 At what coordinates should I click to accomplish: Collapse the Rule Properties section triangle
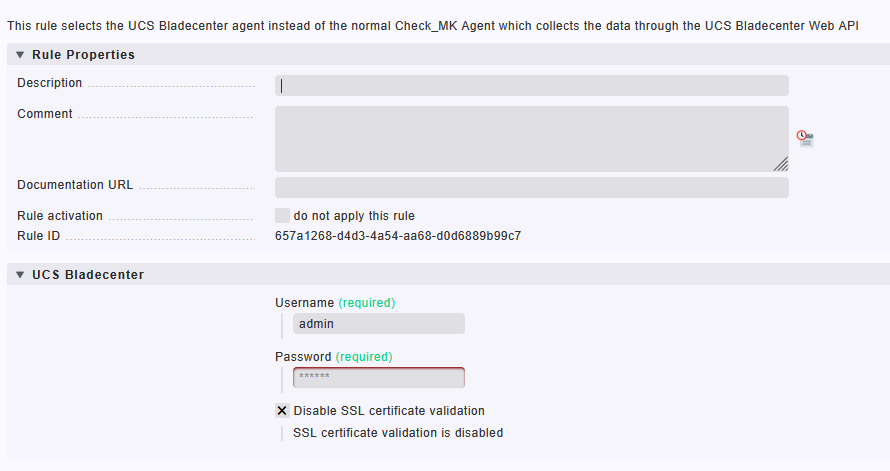[x=20, y=54]
